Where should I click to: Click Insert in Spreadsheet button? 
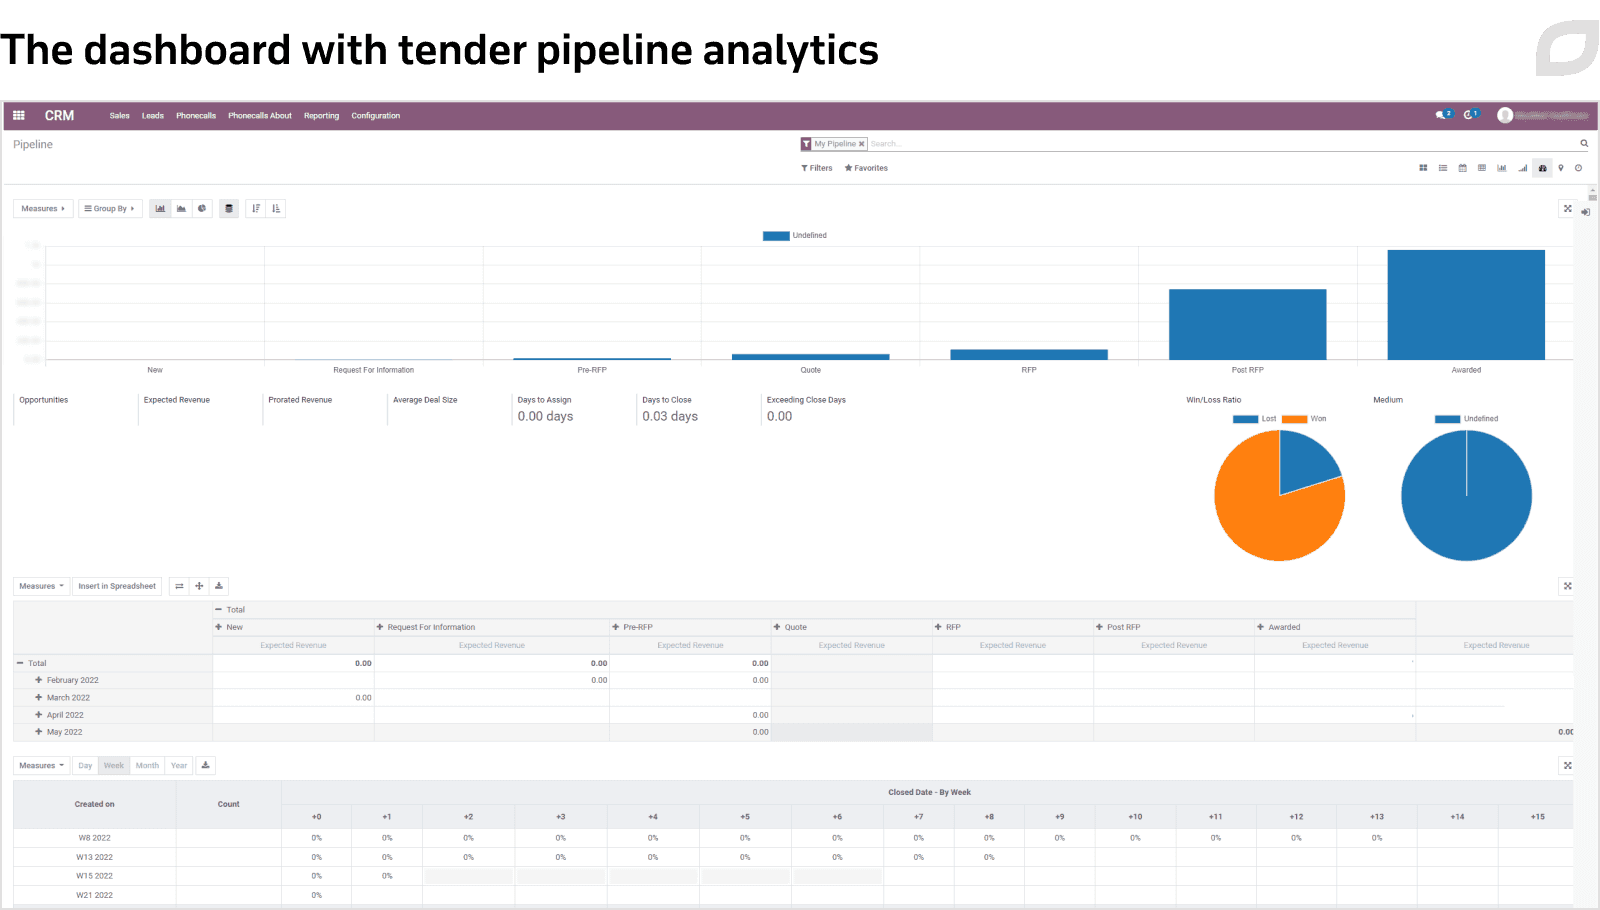pos(117,586)
